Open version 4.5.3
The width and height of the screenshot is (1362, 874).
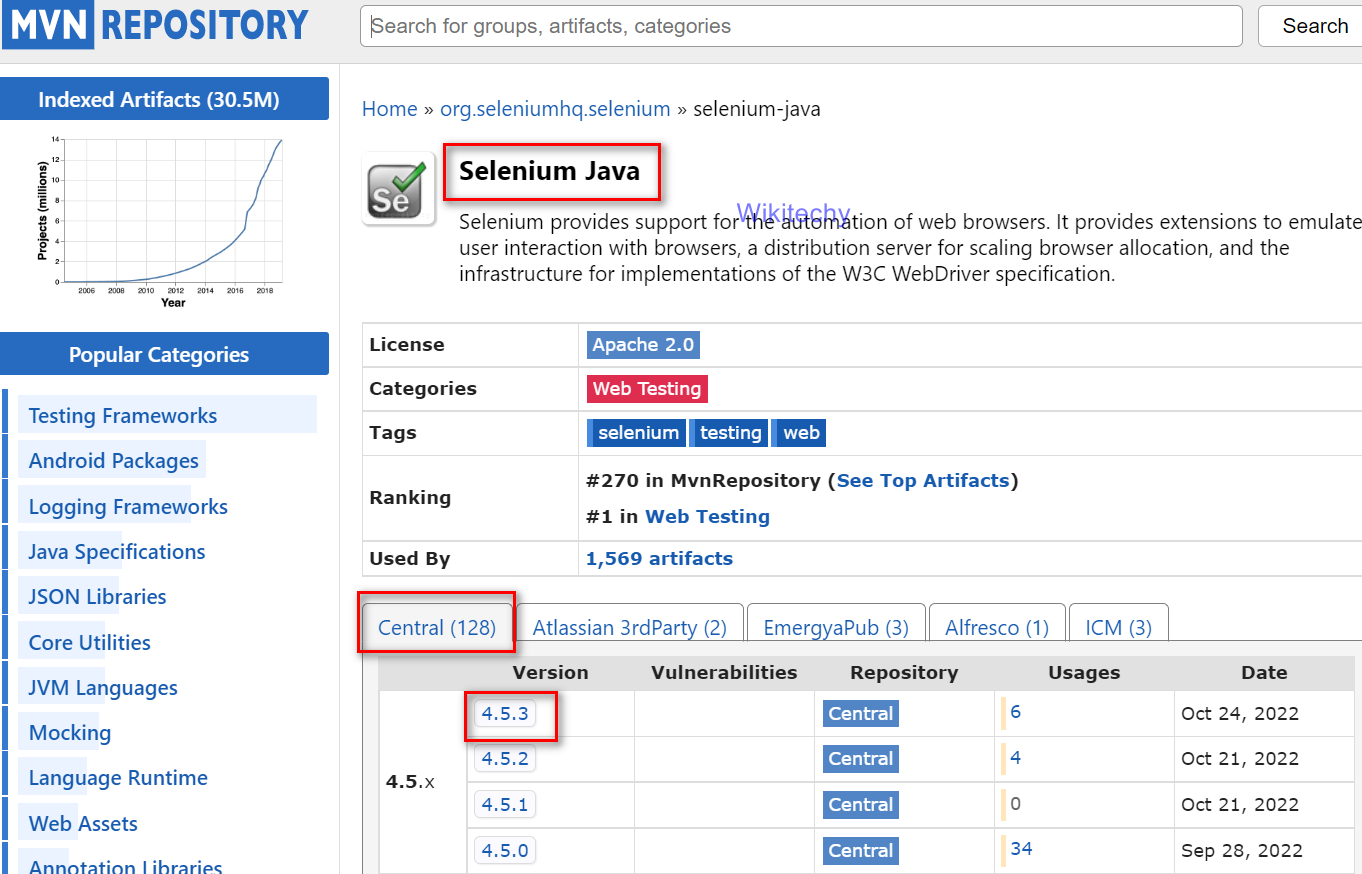click(505, 714)
